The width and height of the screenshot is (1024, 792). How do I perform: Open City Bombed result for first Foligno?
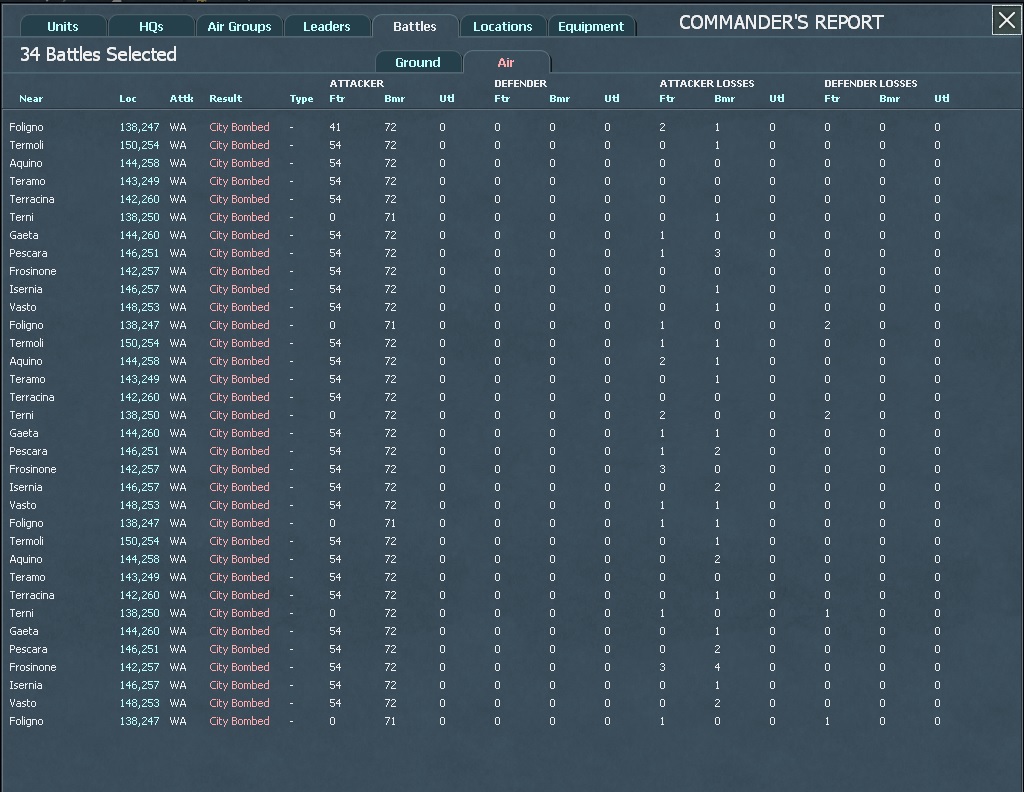point(239,127)
